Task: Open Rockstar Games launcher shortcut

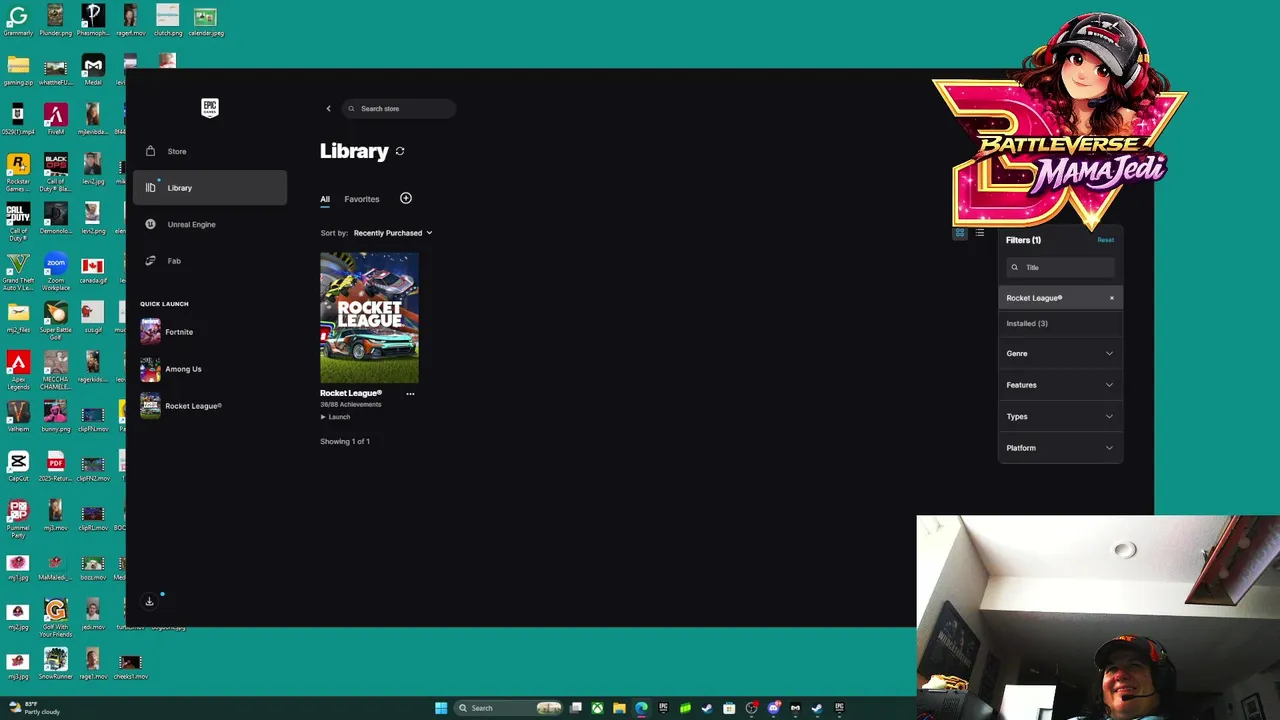Action: [18, 171]
